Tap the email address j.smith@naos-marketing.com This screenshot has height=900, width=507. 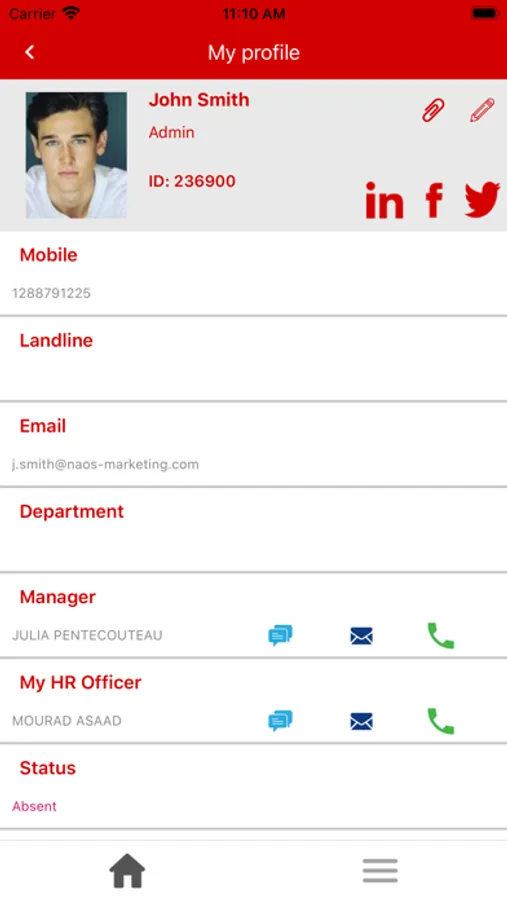106,464
